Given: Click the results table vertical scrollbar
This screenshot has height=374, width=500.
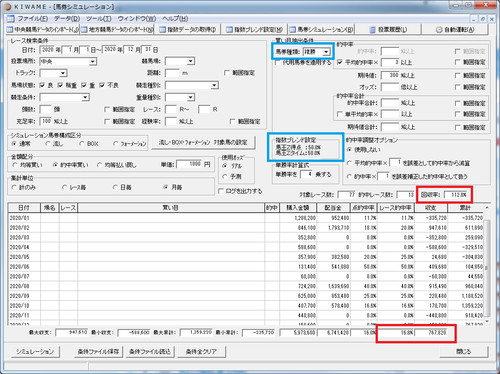Looking at the screenshot, I should (487, 264).
